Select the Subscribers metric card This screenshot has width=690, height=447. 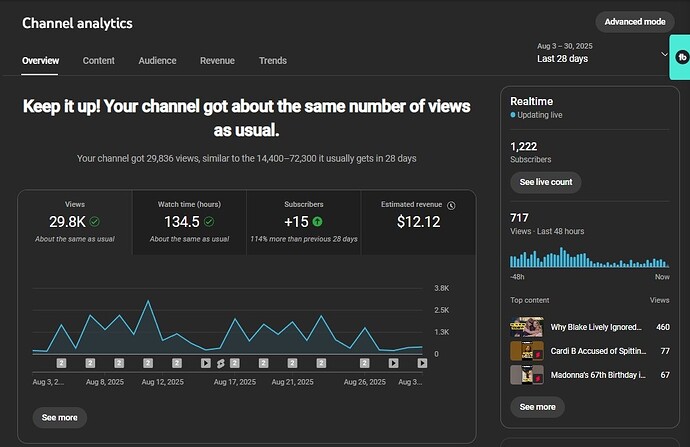pyautogui.click(x=303, y=221)
